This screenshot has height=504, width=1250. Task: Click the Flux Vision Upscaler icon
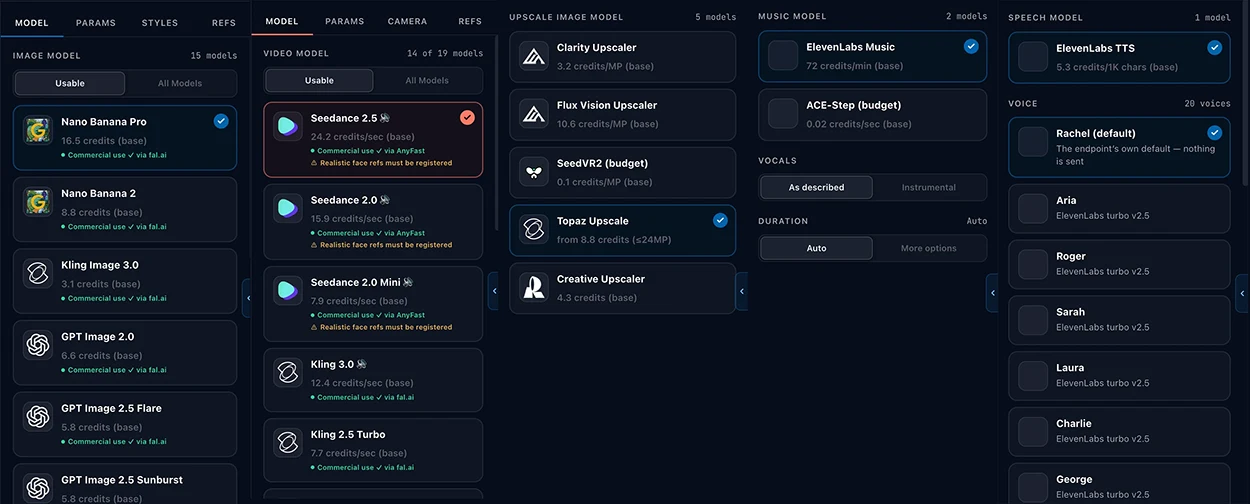534,114
